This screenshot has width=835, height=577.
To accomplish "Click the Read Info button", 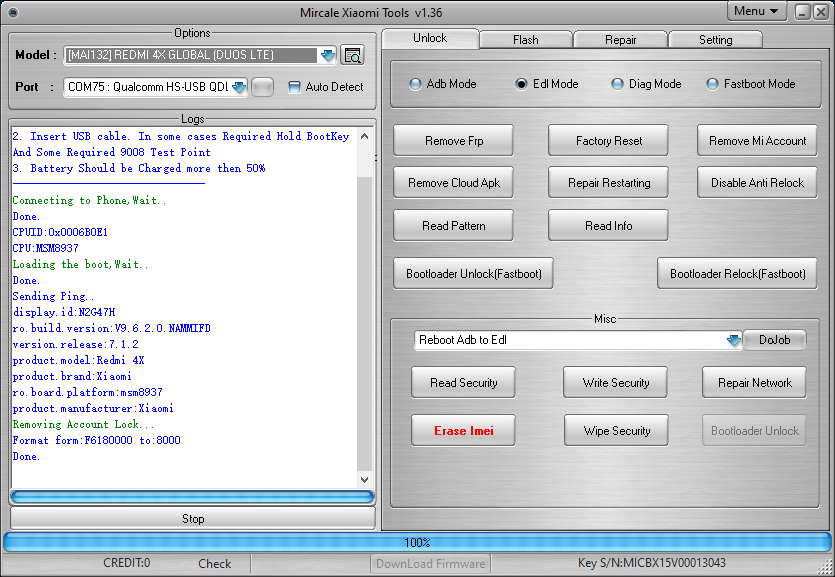I will (x=608, y=226).
